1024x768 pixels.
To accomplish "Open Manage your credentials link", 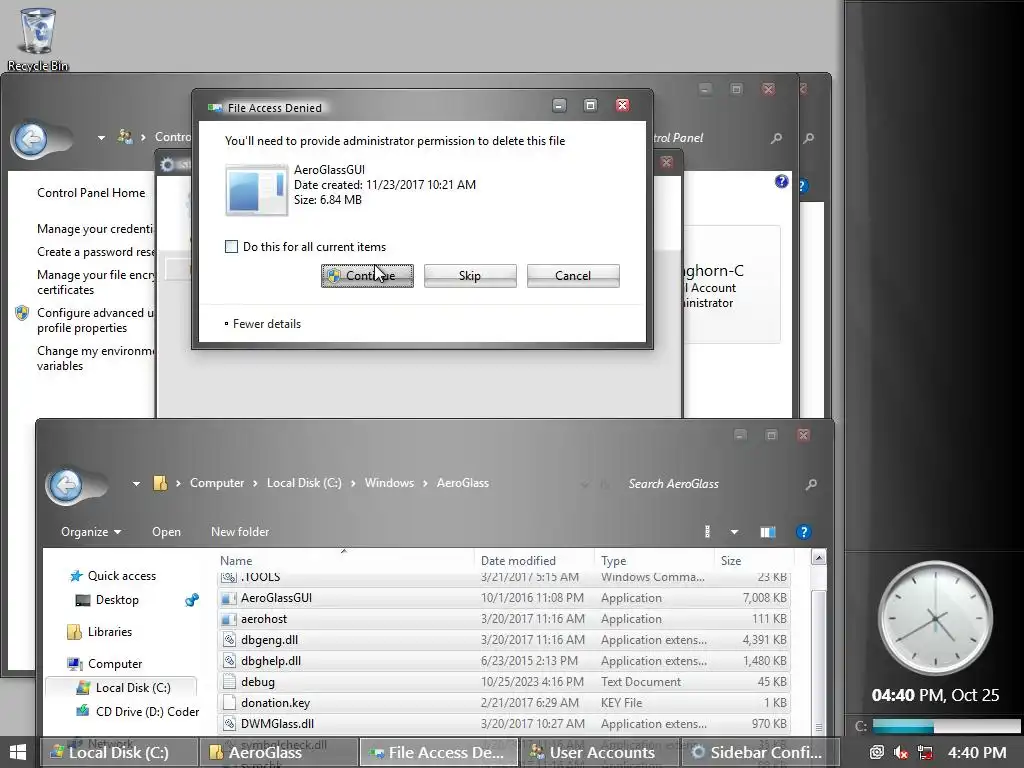I will pos(95,229).
